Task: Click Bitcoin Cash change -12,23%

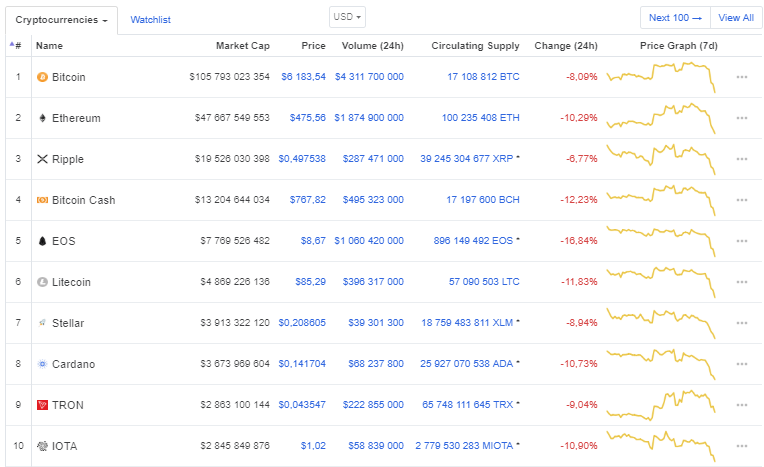Action: [x=578, y=199]
